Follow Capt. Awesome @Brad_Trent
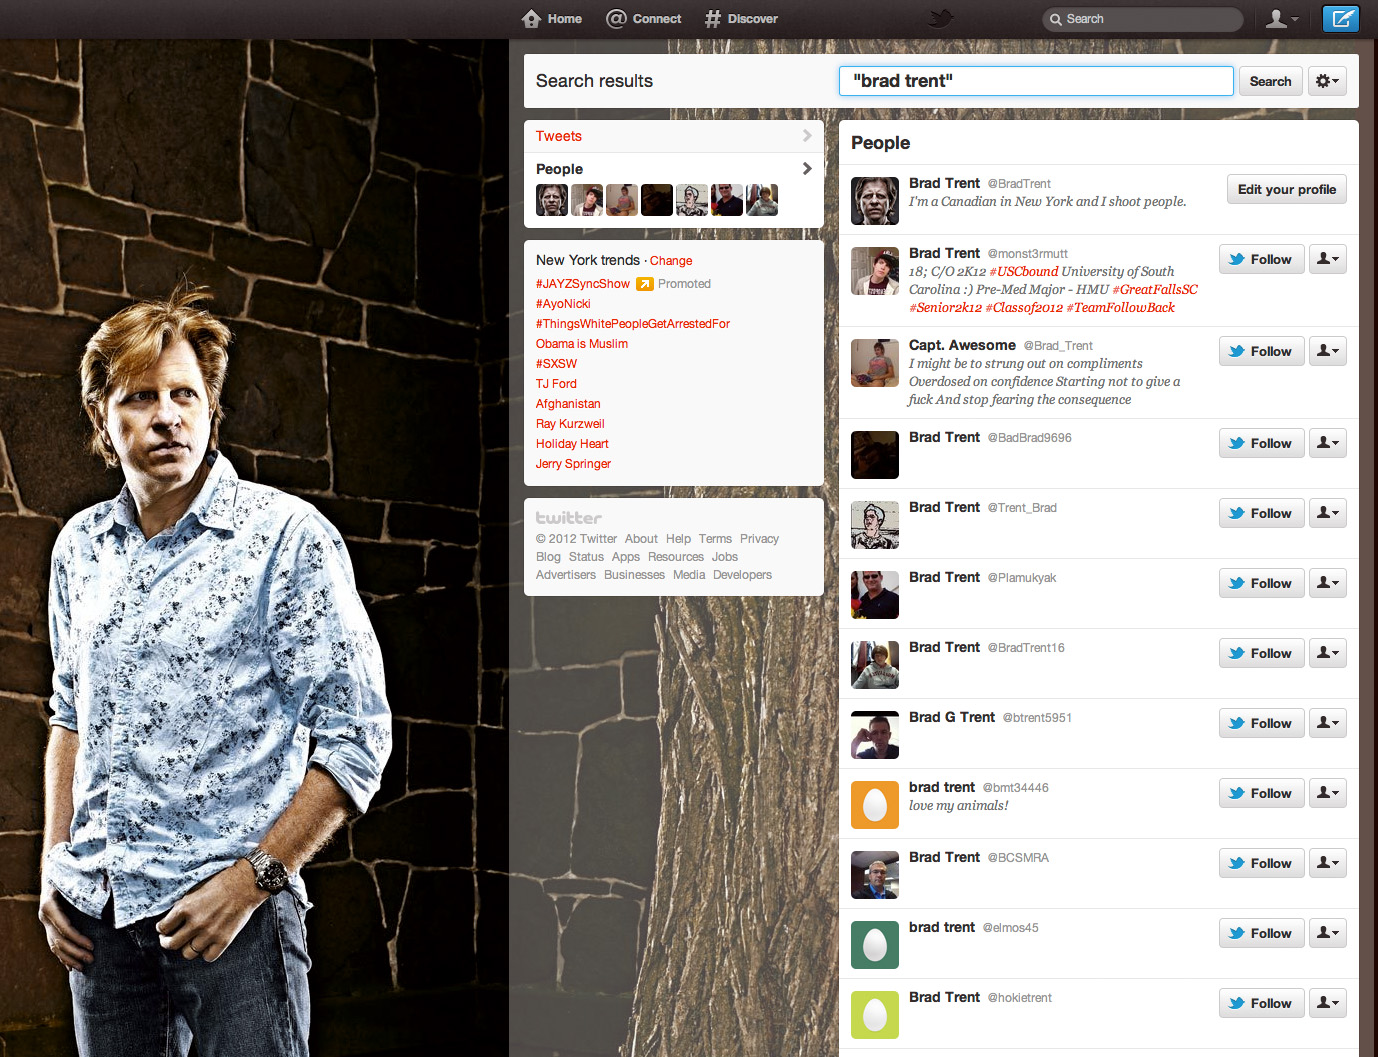This screenshot has height=1057, width=1378. click(x=1261, y=351)
